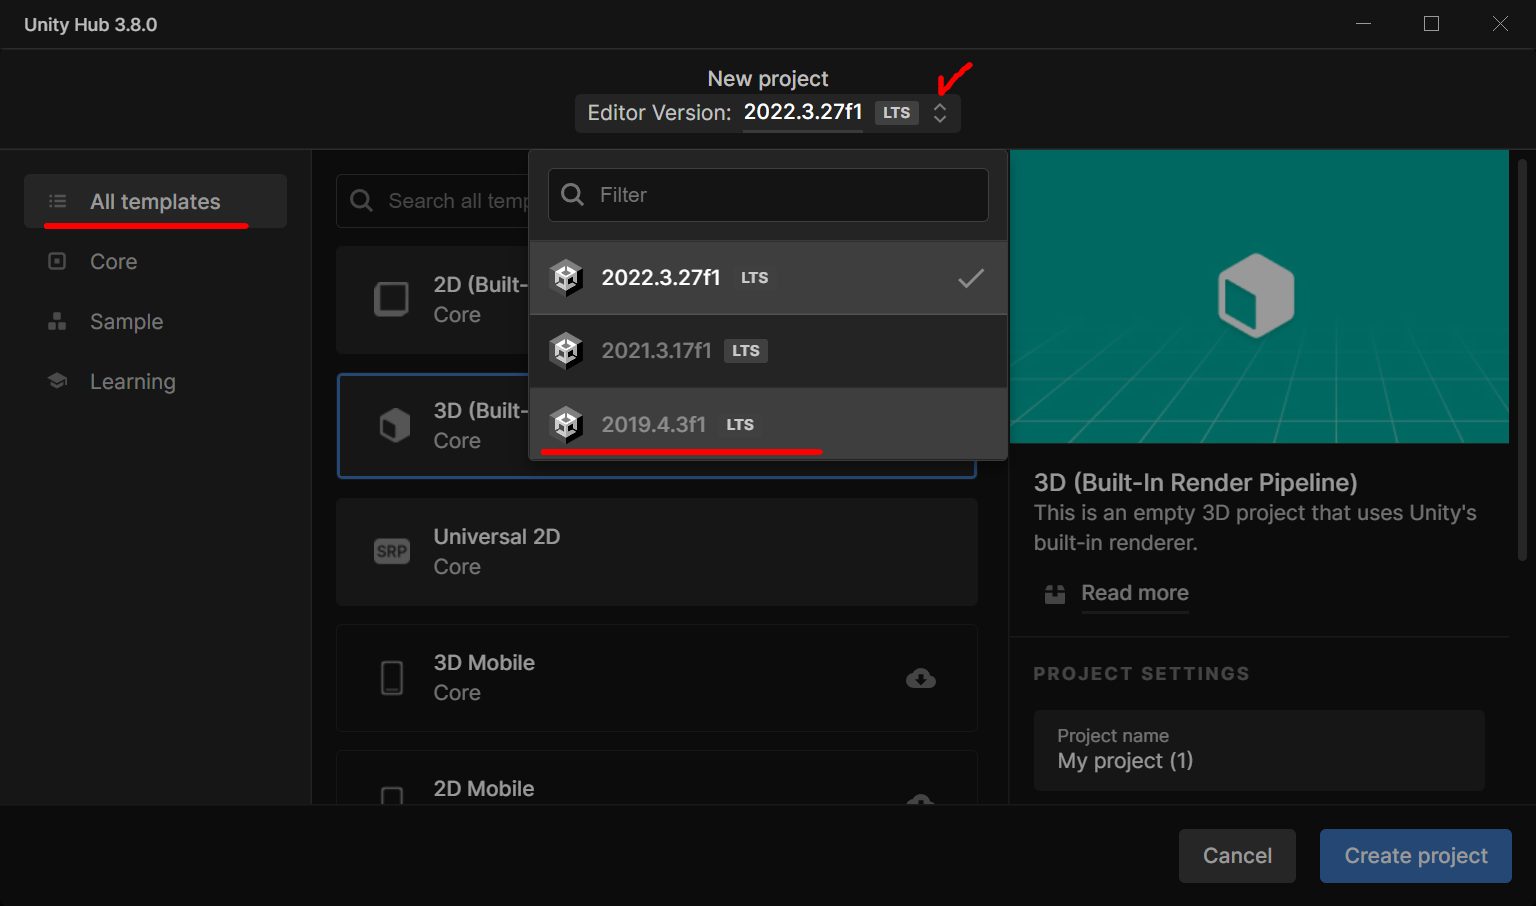The image size is (1536, 906).
Task: Click the phone icon of 3D Mobile
Action: click(392, 678)
